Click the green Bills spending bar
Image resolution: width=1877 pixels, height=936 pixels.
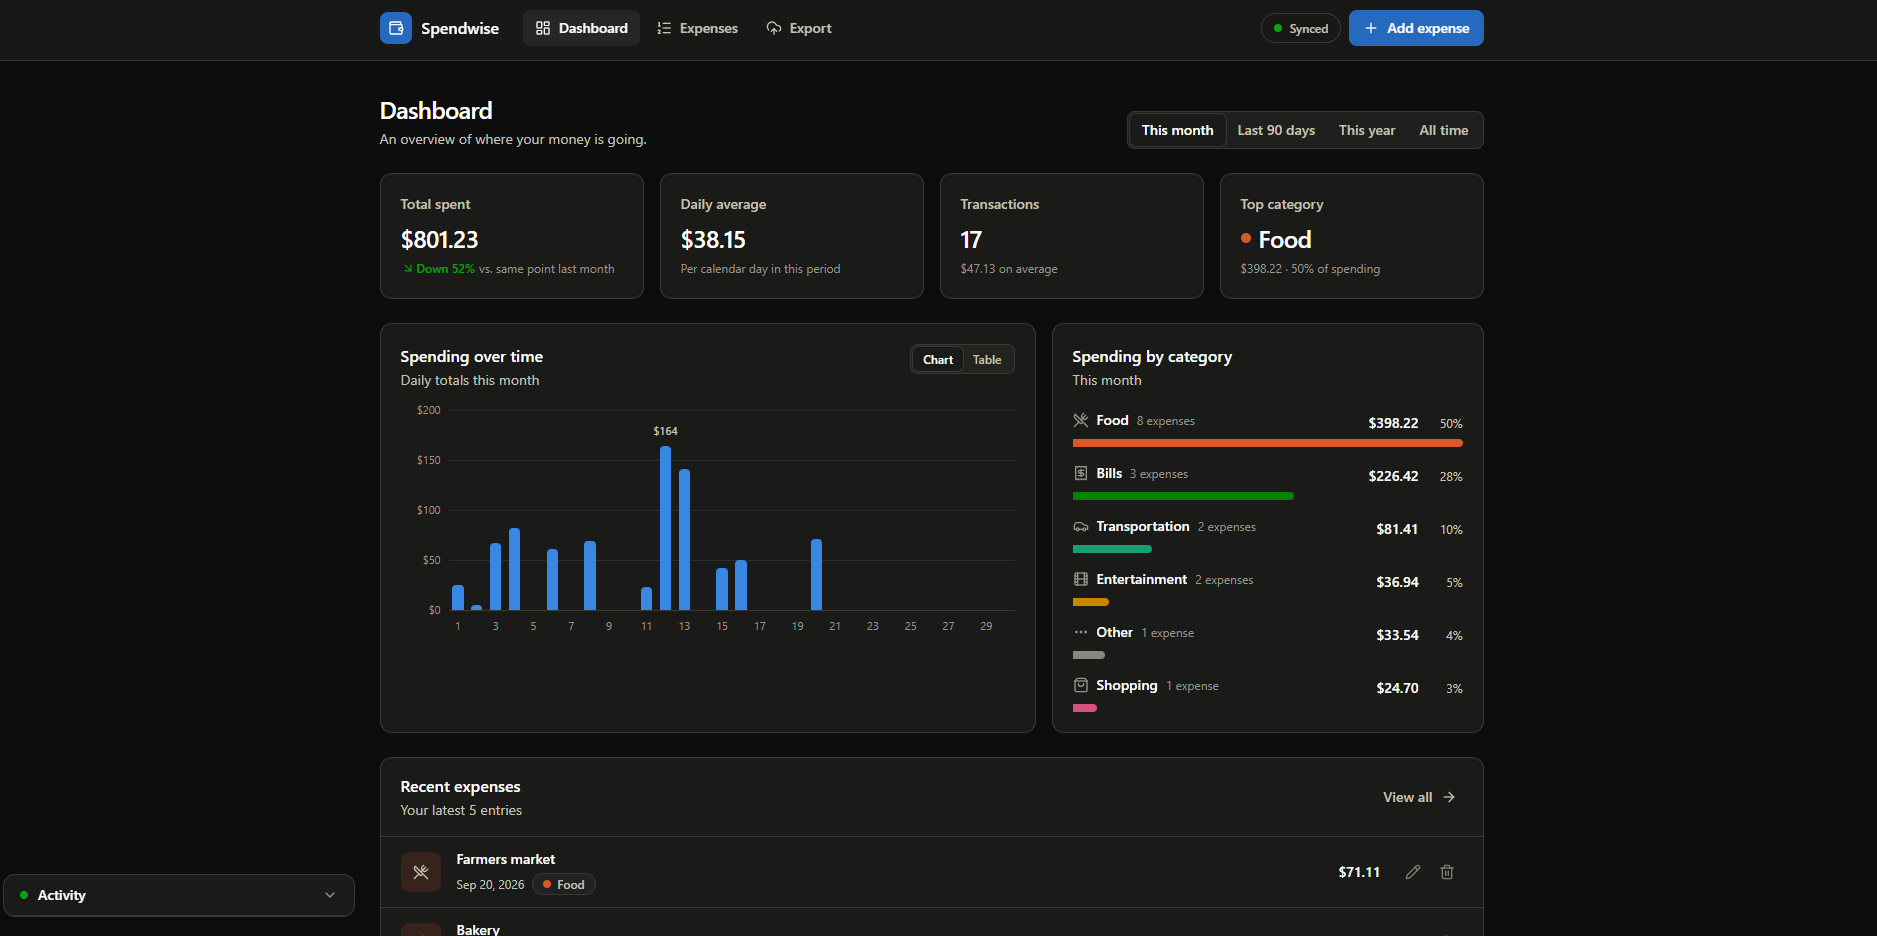pyautogui.click(x=1183, y=496)
